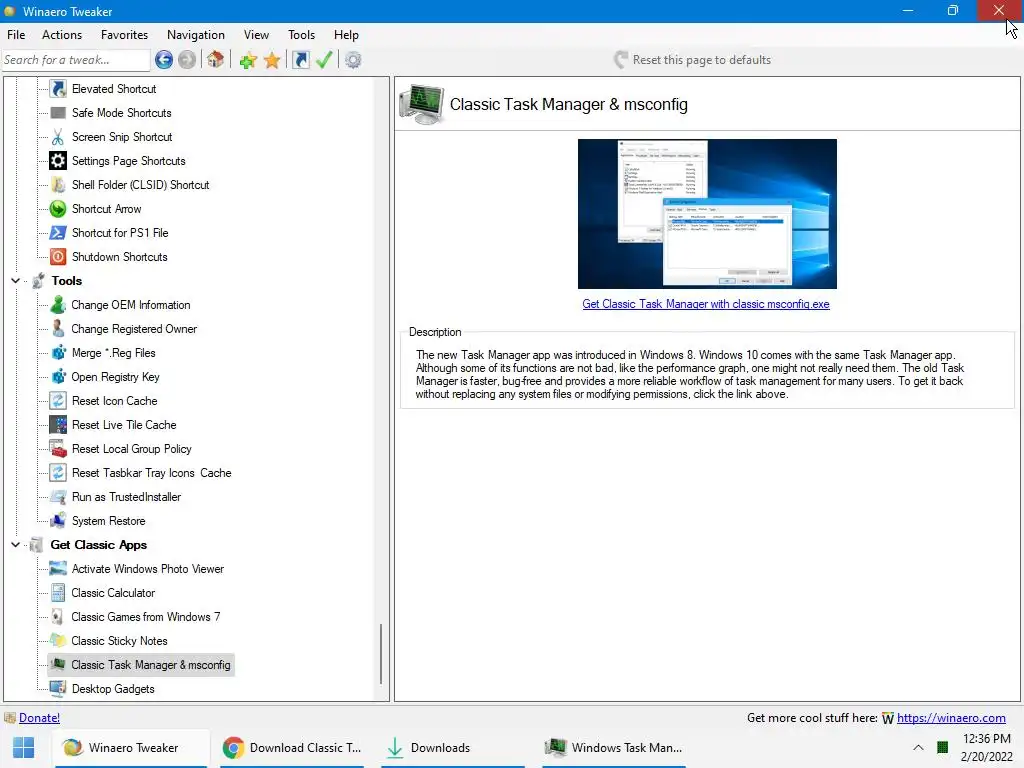Screen dimensions: 1024x768
Task: Click the Donate! link
Action: 39,718
